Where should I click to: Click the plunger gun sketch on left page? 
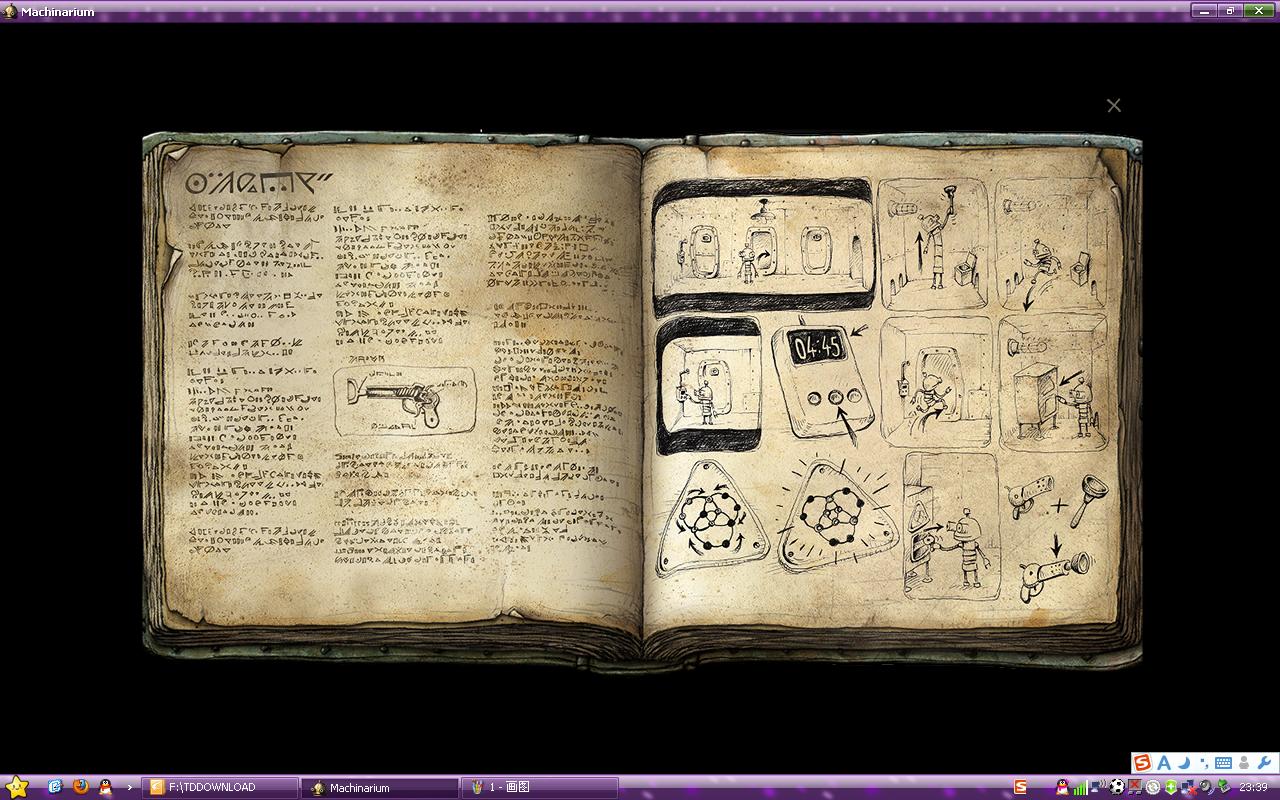404,399
